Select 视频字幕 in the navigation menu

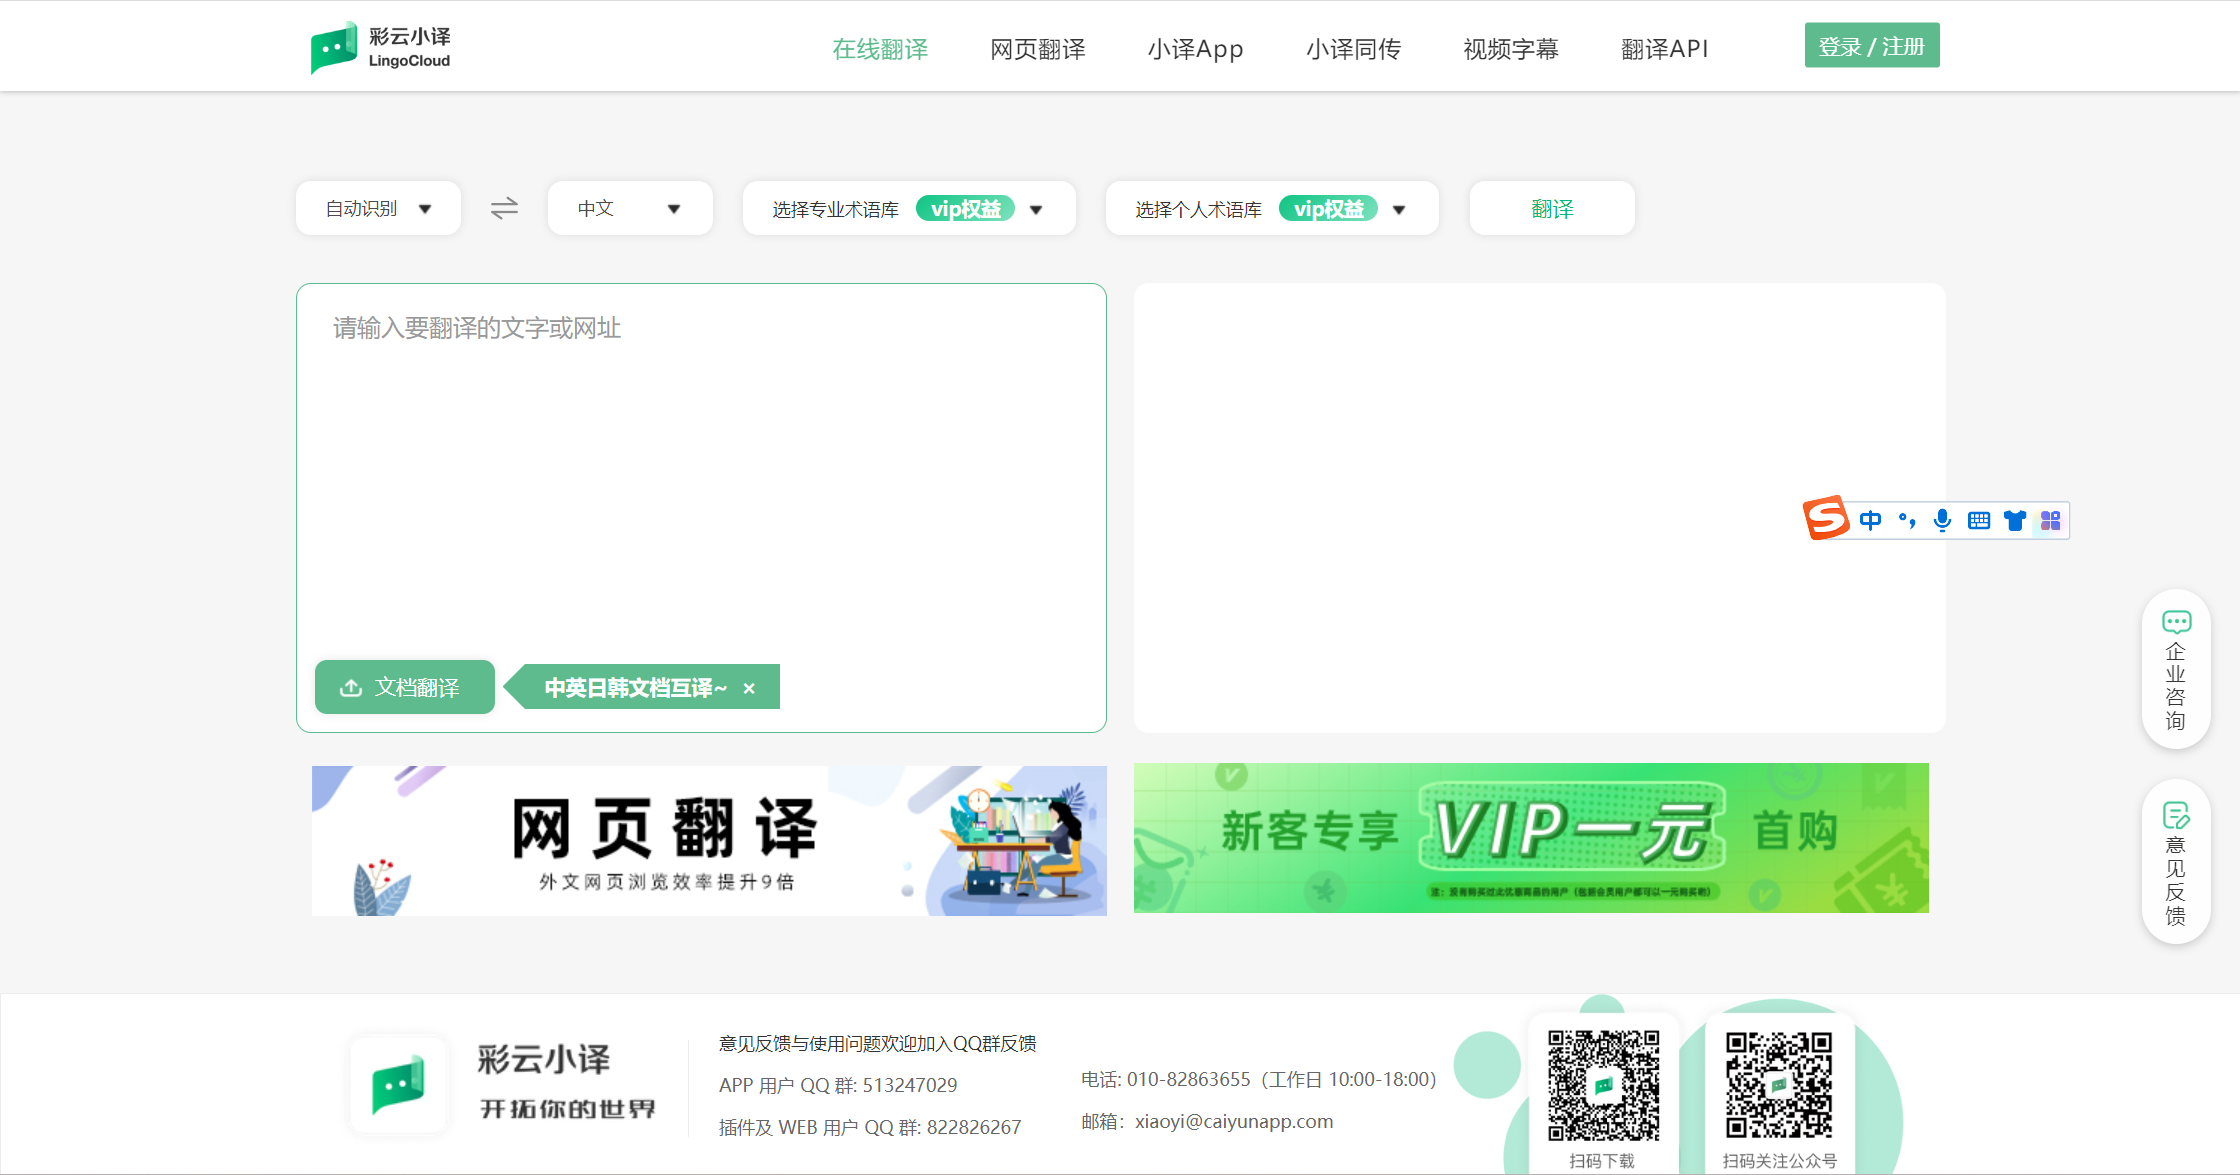click(x=1511, y=48)
